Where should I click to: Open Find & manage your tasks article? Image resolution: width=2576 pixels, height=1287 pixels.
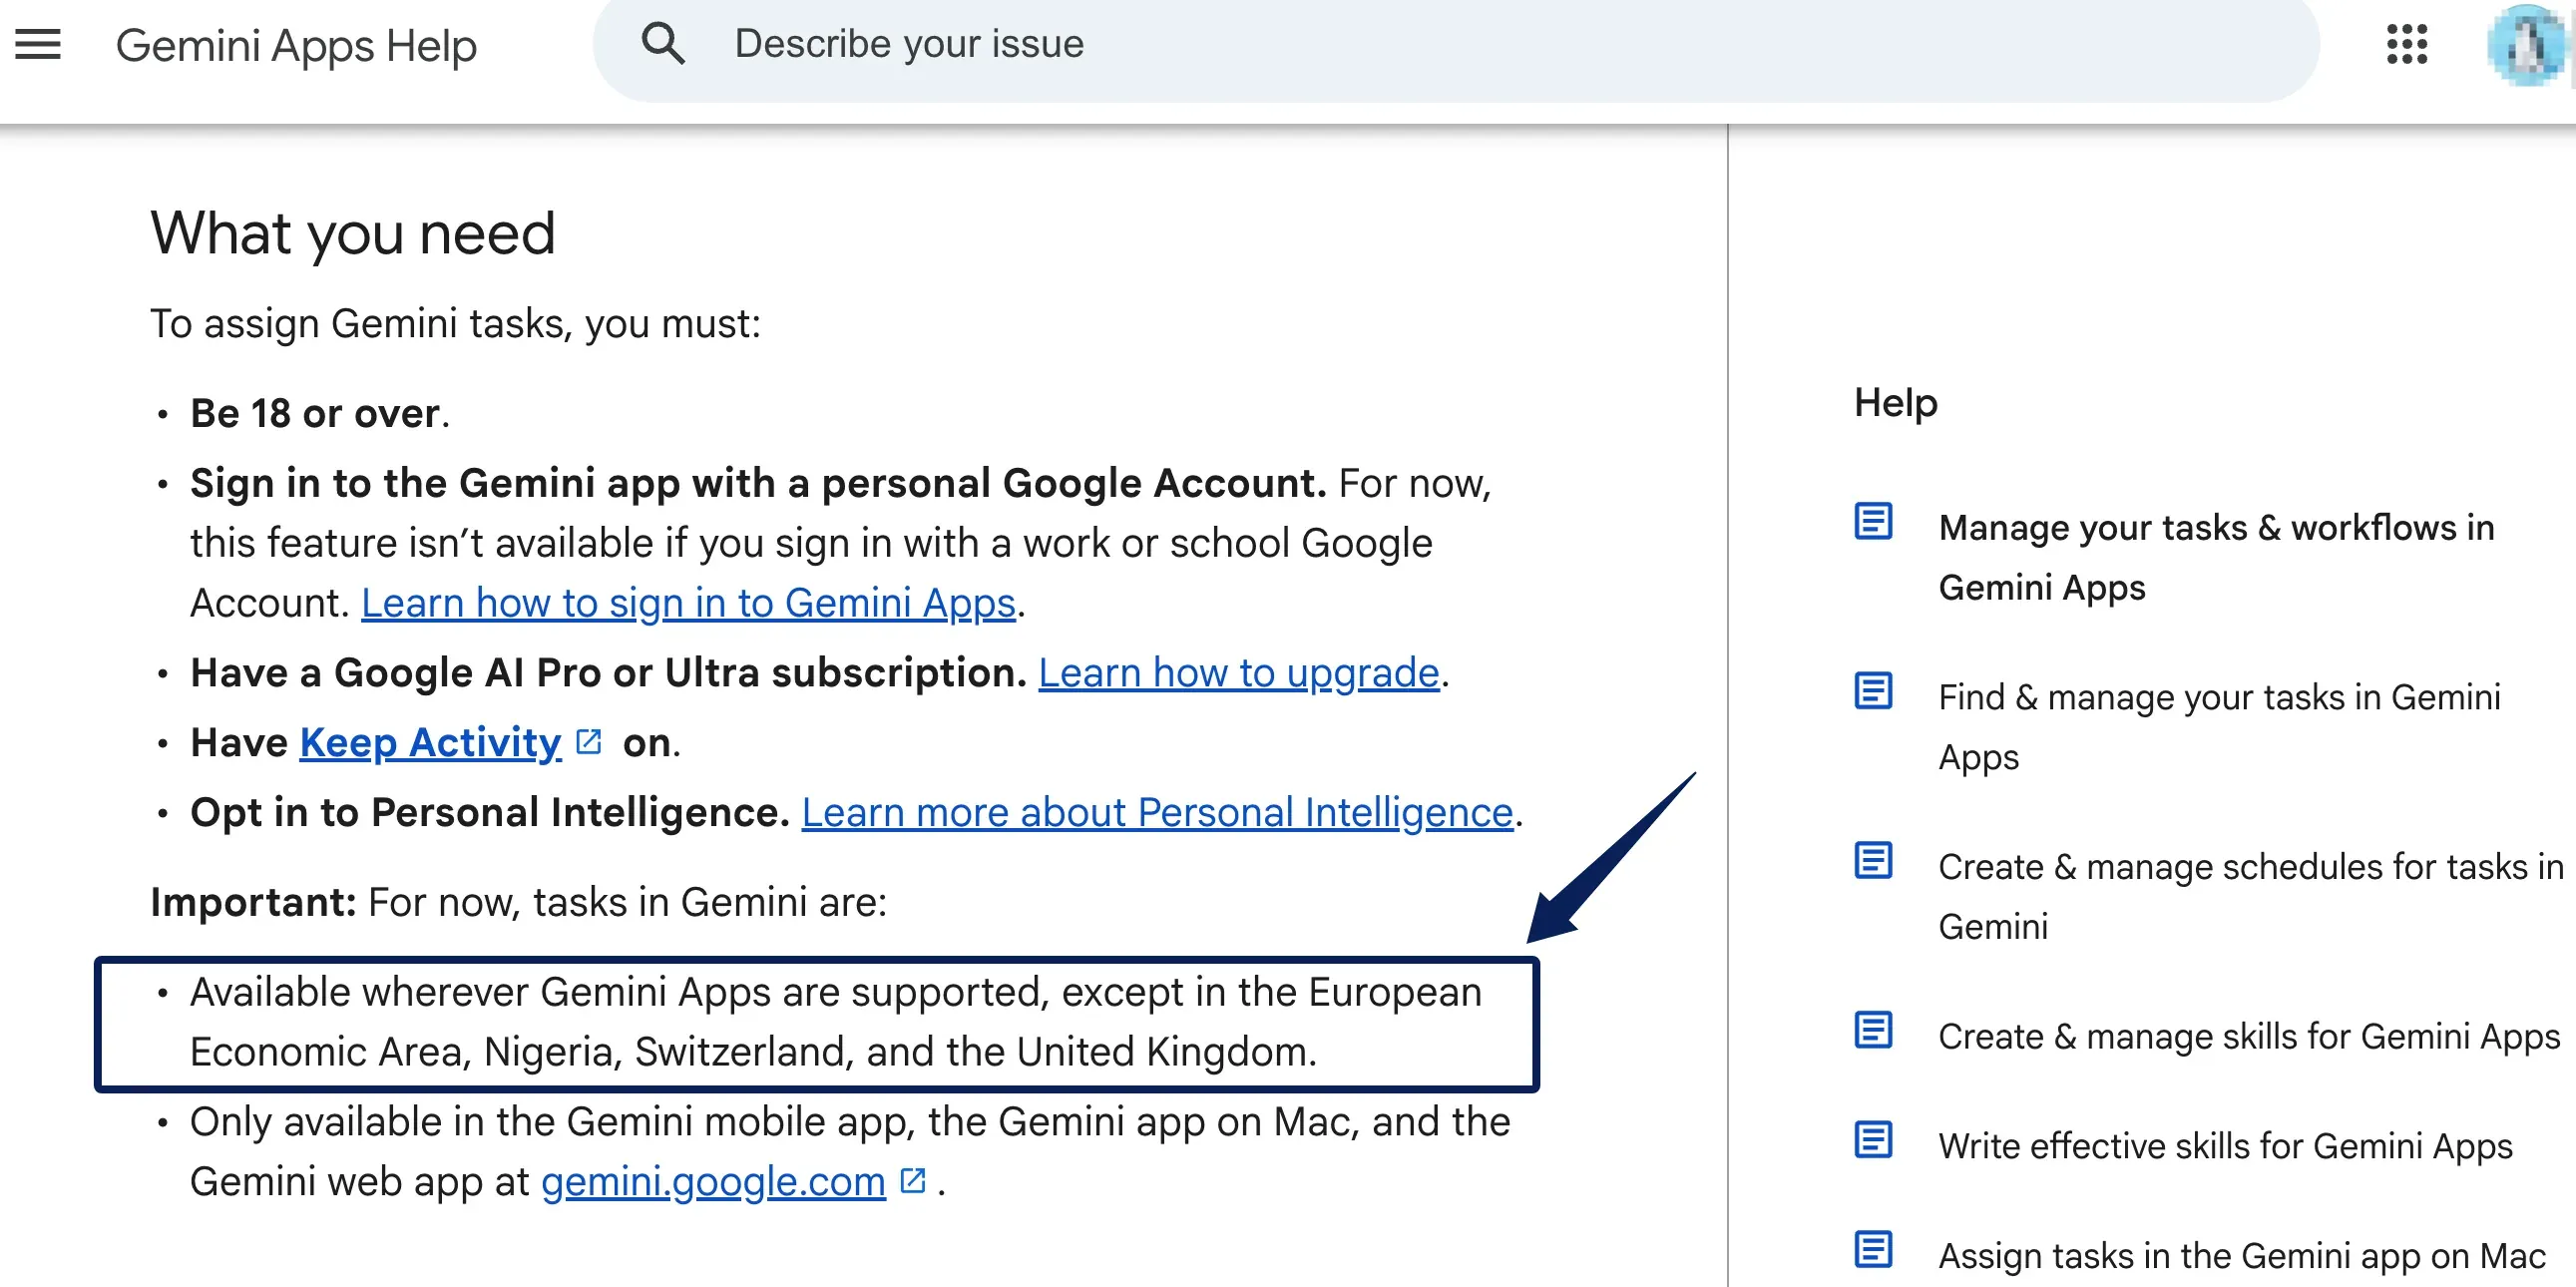(x=2219, y=727)
